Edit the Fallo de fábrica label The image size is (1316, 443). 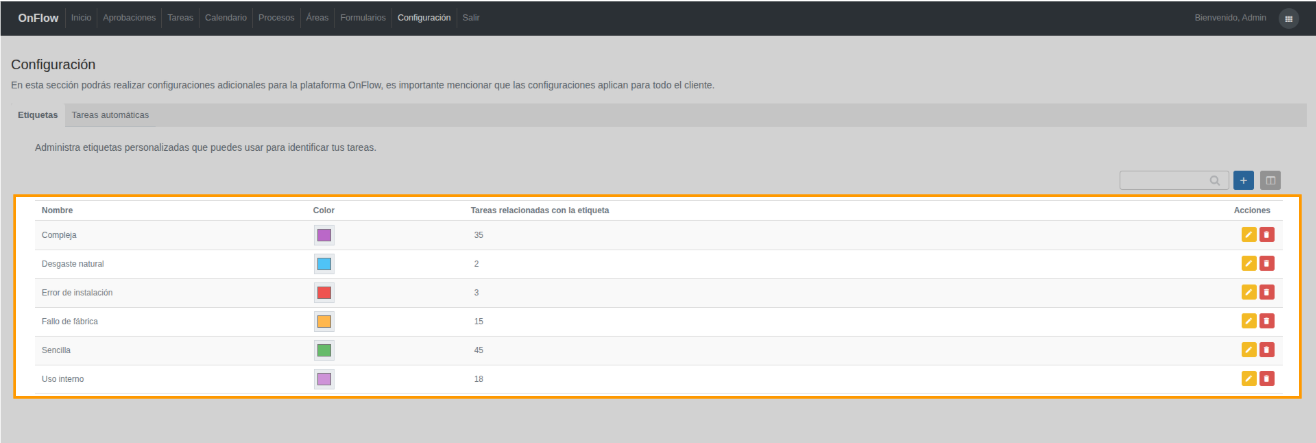1248,321
